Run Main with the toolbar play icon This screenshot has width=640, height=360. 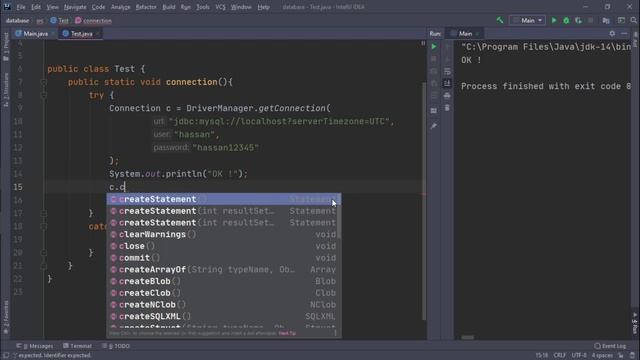pyautogui.click(x=554, y=20)
